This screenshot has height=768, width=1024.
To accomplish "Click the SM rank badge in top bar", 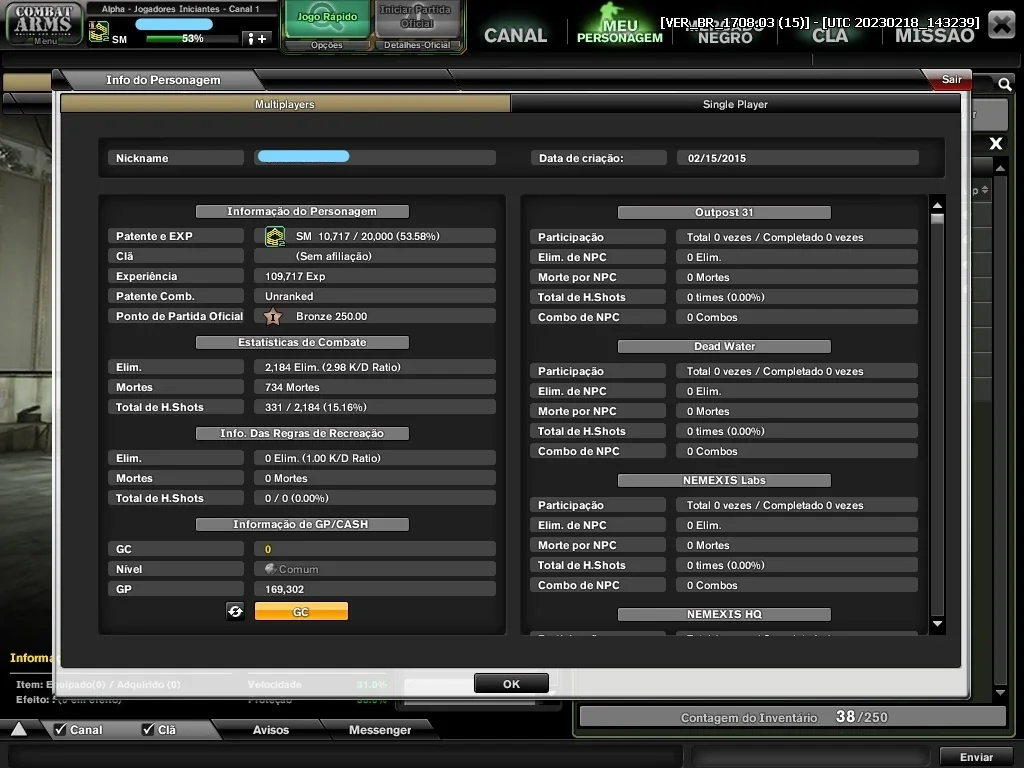I will point(99,32).
